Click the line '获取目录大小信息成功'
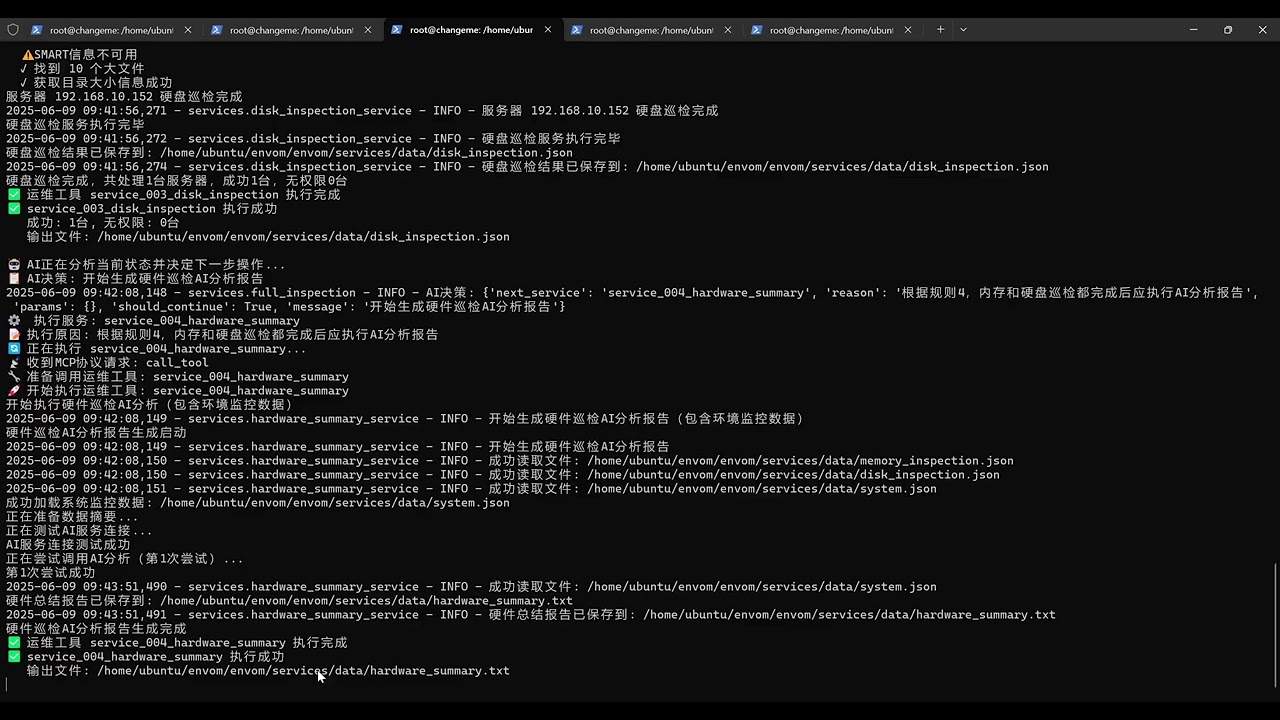Viewport: 1280px width, 720px height. coord(96,83)
